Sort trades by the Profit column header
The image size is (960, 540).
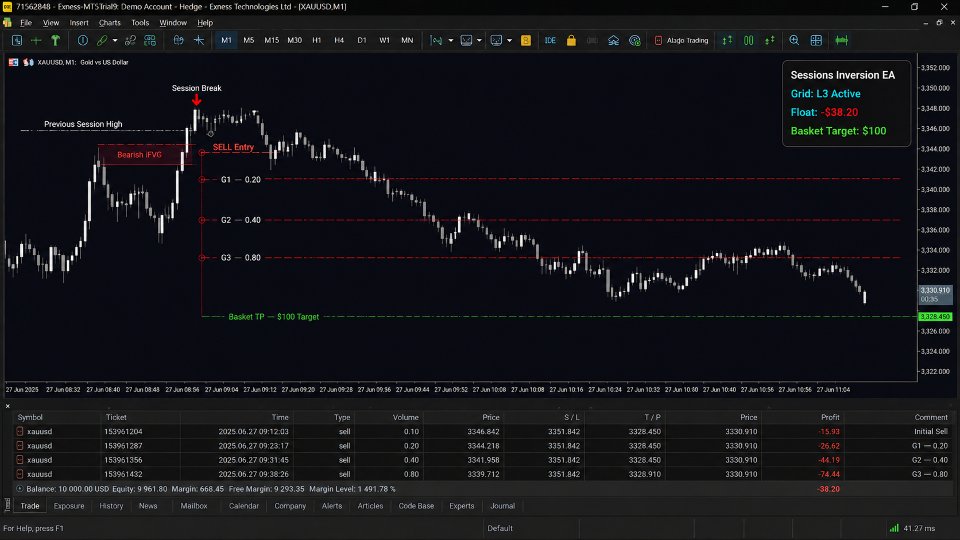point(830,417)
